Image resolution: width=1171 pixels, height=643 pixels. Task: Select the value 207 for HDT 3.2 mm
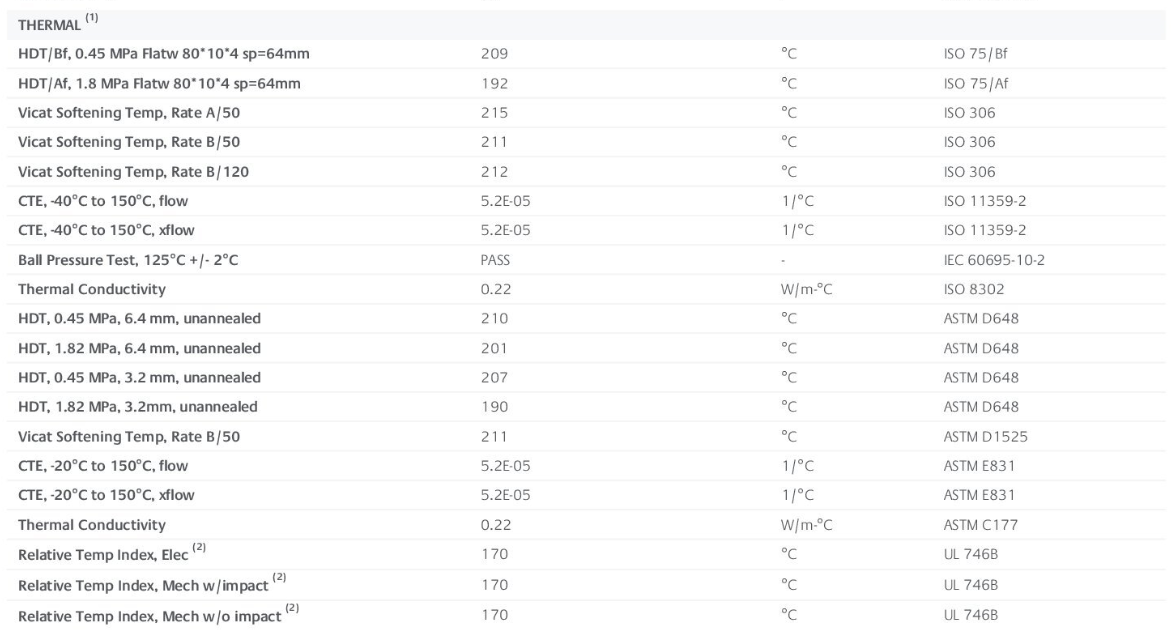click(494, 377)
